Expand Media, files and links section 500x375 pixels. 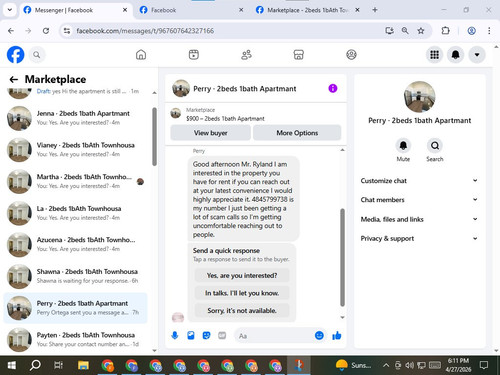point(419,219)
